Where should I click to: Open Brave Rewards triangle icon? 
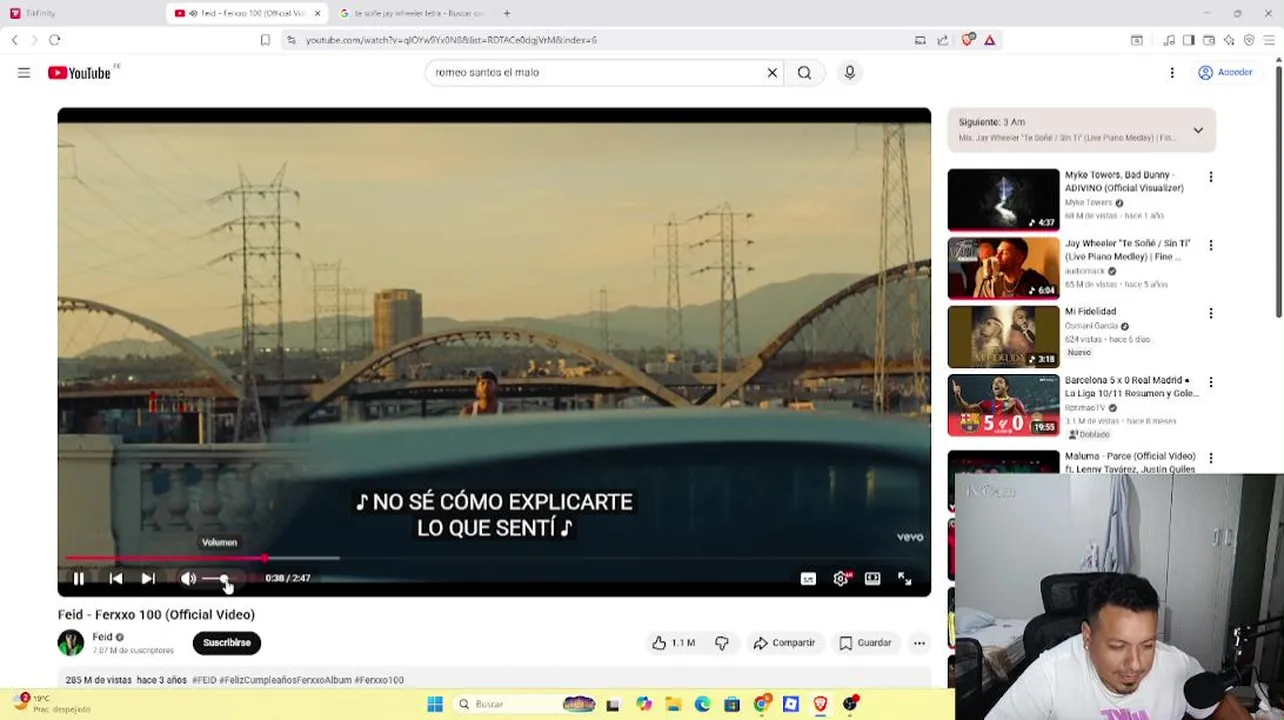(x=989, y=40)
